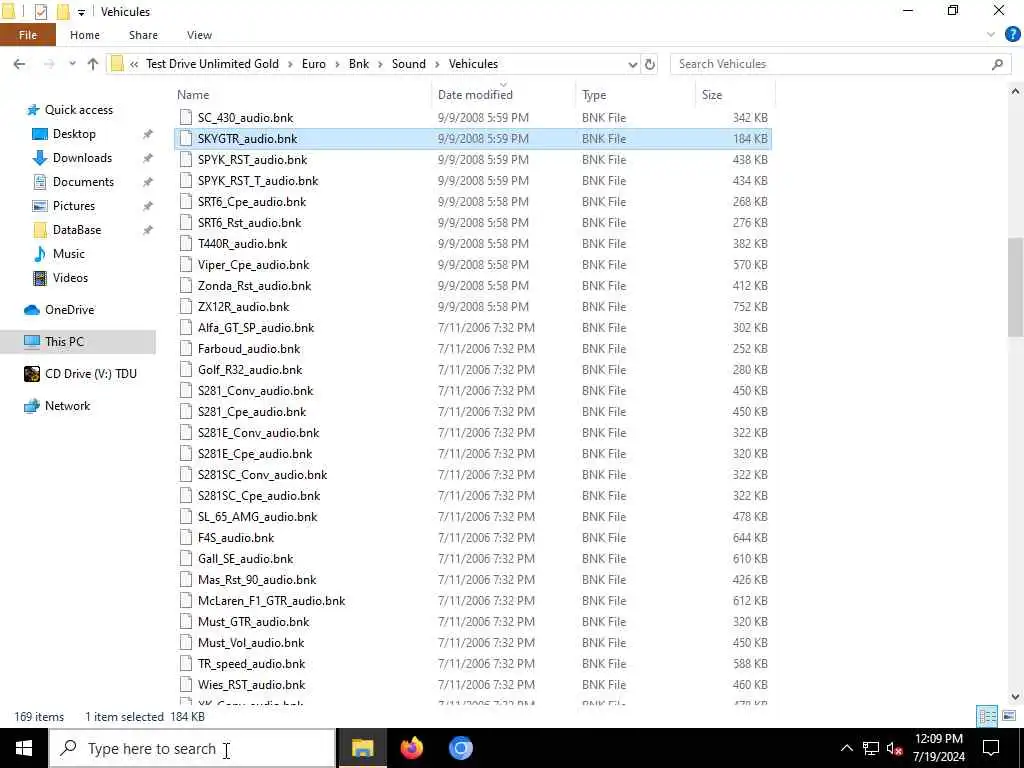
Task: Open the Windows Start menu
Action: 24,748
